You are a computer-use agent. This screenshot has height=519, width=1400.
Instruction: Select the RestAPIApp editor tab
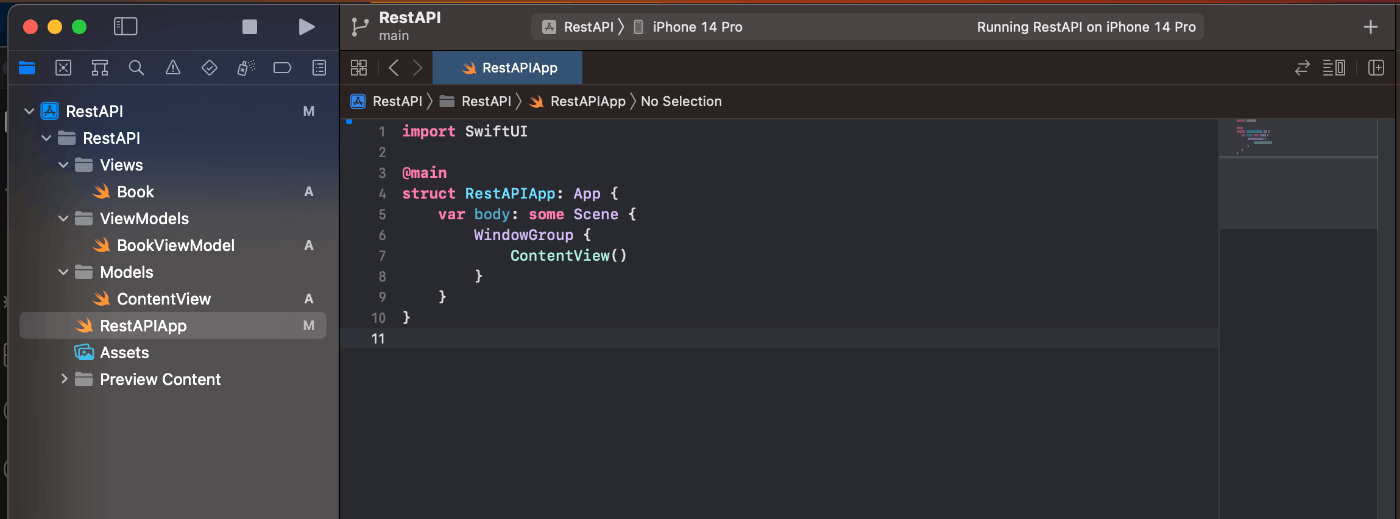pos(508,68)
